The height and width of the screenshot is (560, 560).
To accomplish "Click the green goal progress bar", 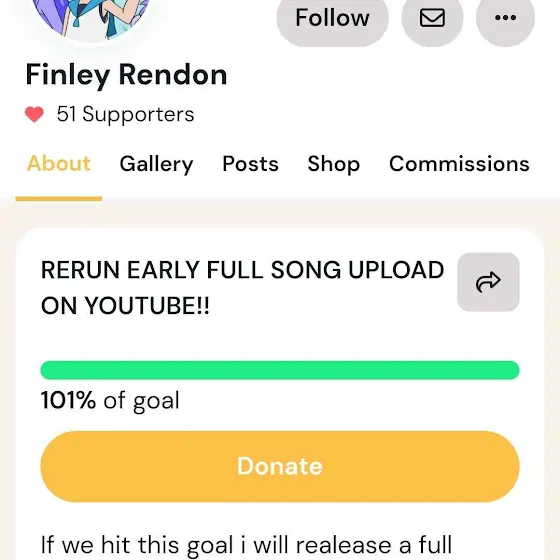I will click(280, 370).
